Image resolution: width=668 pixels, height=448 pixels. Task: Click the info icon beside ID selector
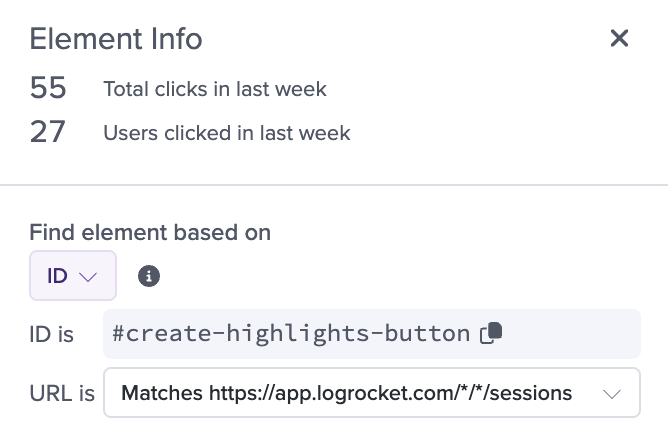tap(149, 276)
